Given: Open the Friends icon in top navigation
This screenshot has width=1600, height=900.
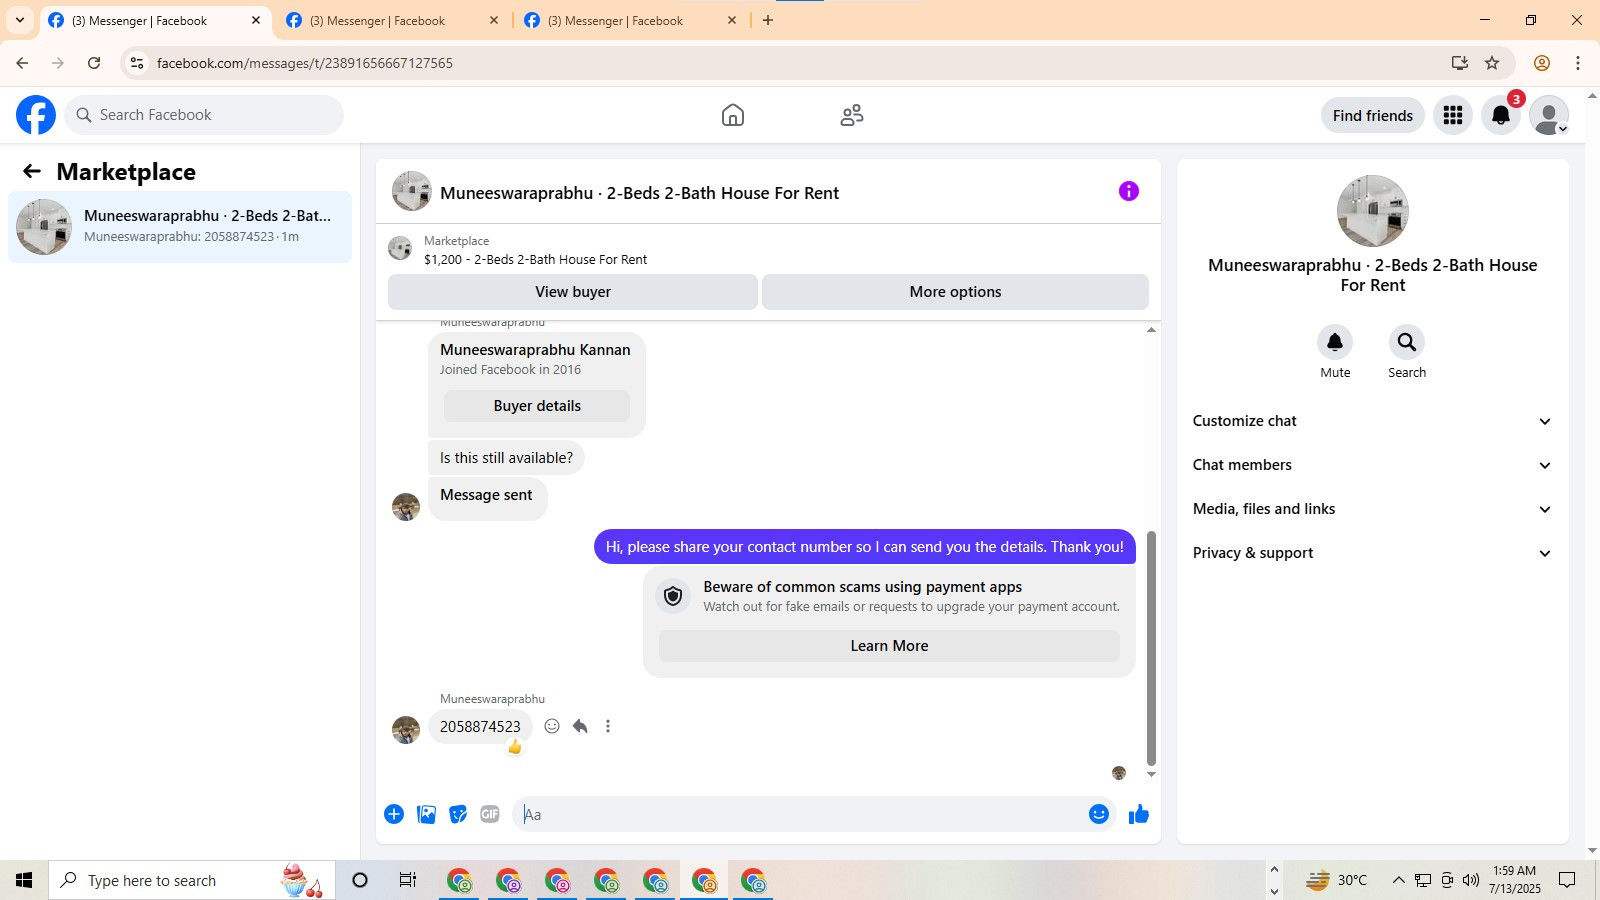Looking at the screenshot, I should [852, 115].
